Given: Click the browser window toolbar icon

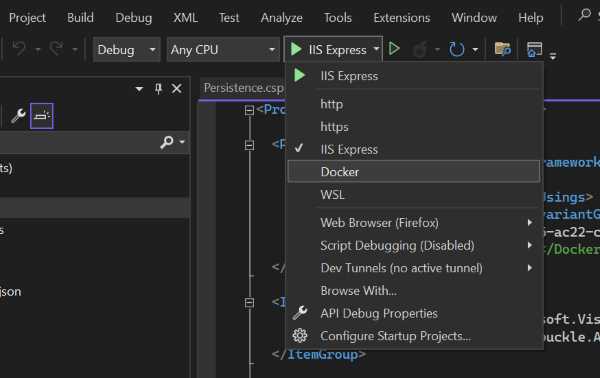Looking at the screenshot, I should point(534,49).
